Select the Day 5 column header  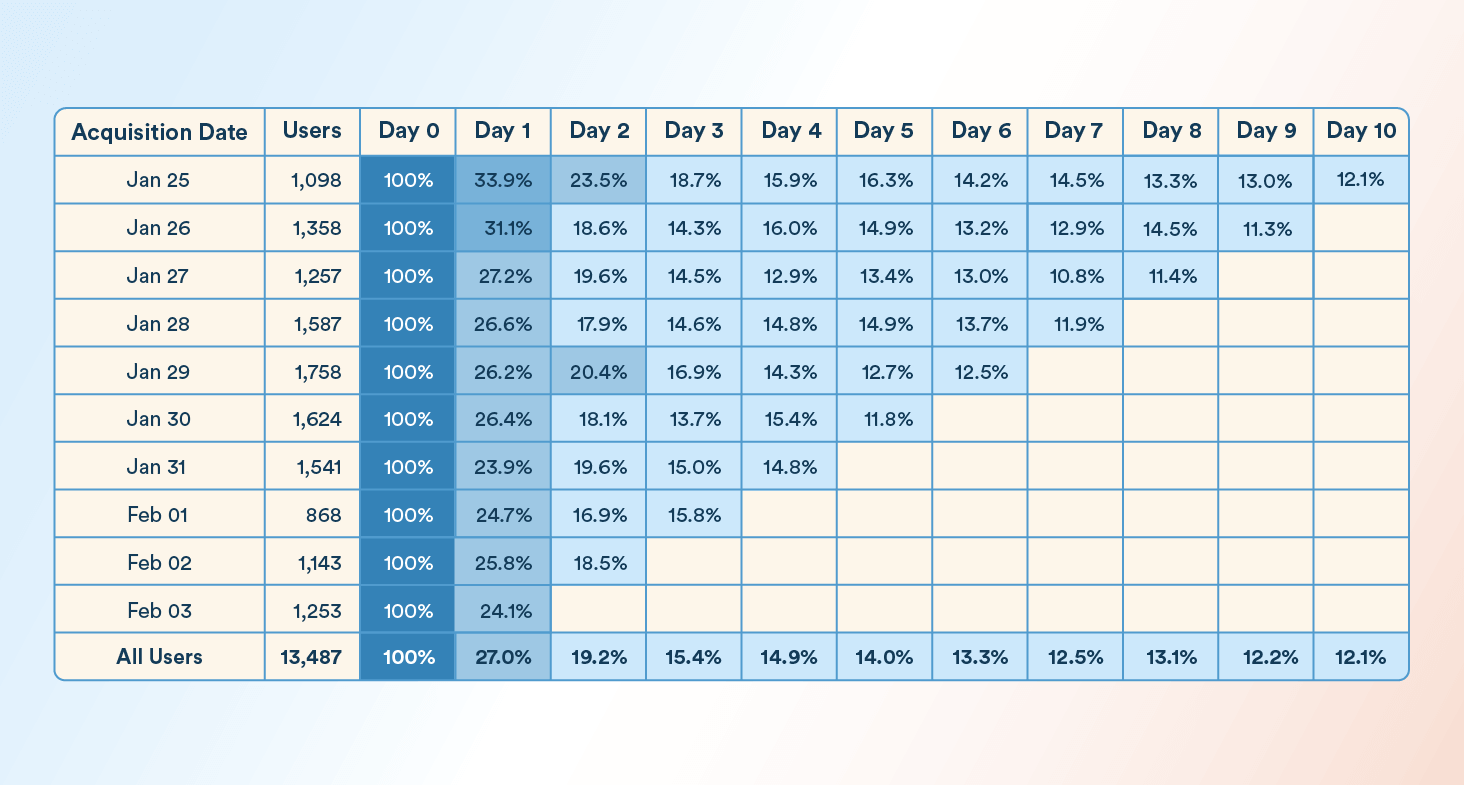pos(884,131)
